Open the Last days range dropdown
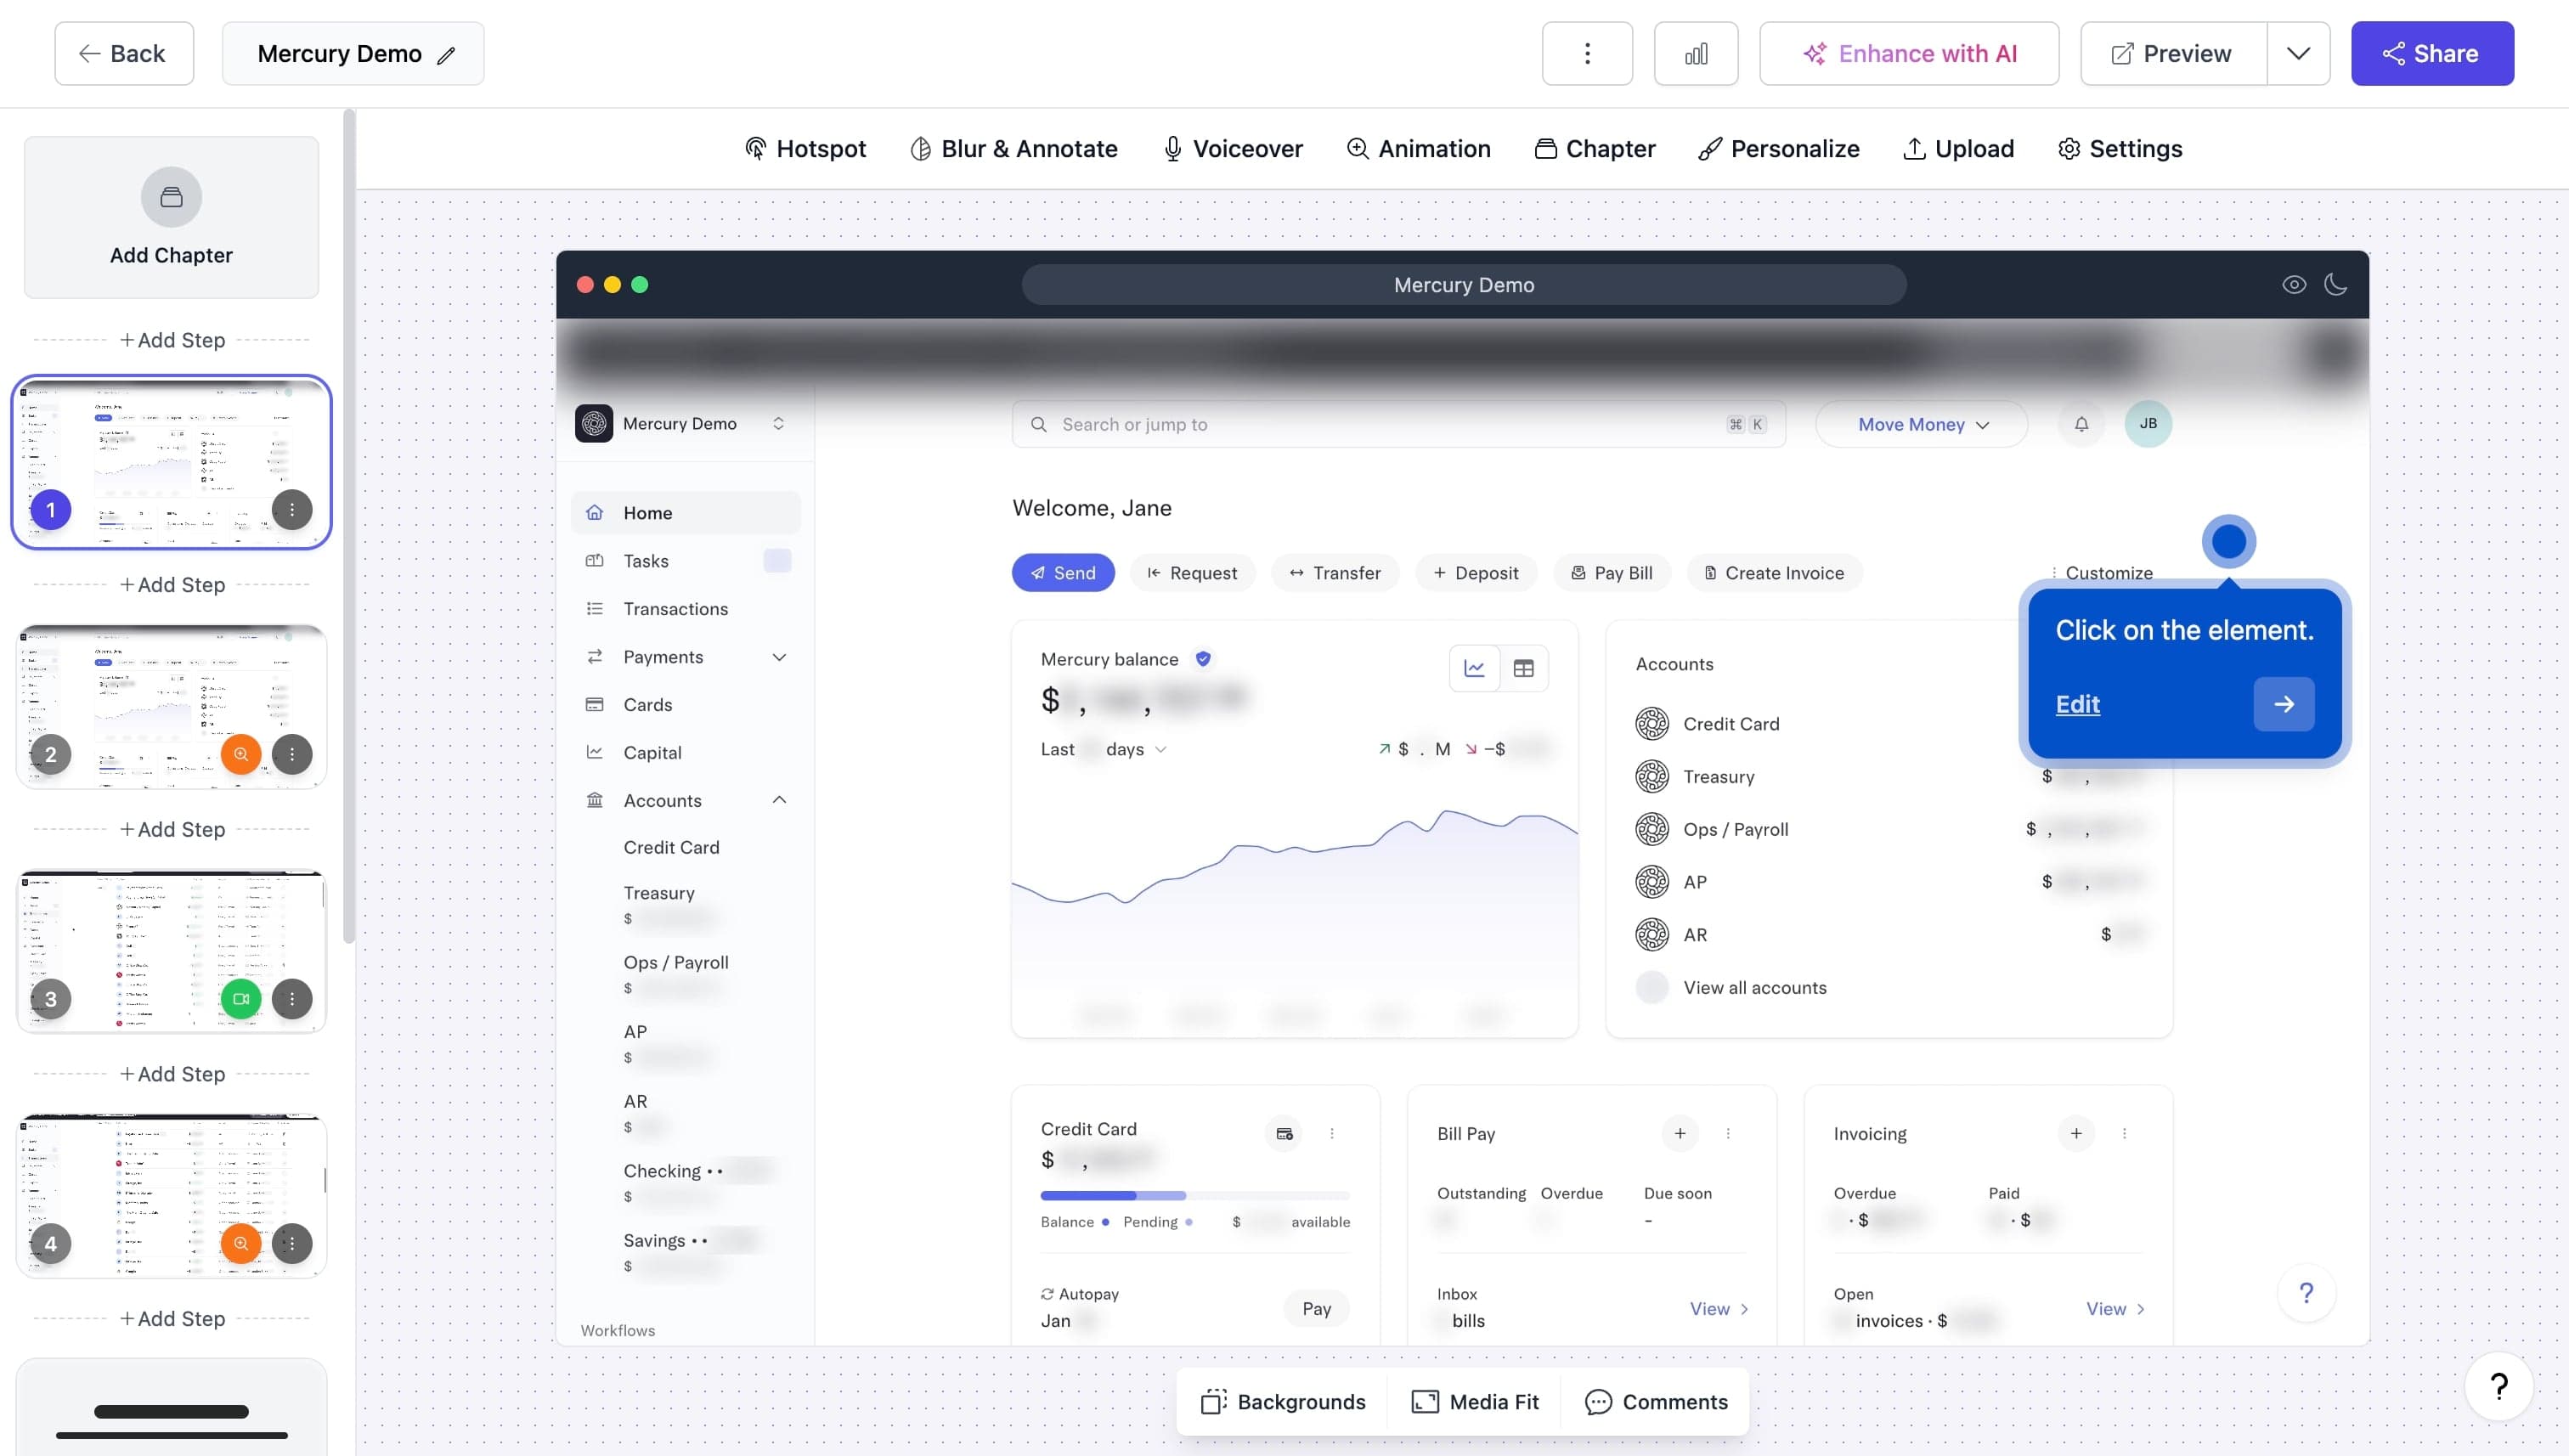Viewport: 2569px width, 1456px height. [x=1103, y=749]
